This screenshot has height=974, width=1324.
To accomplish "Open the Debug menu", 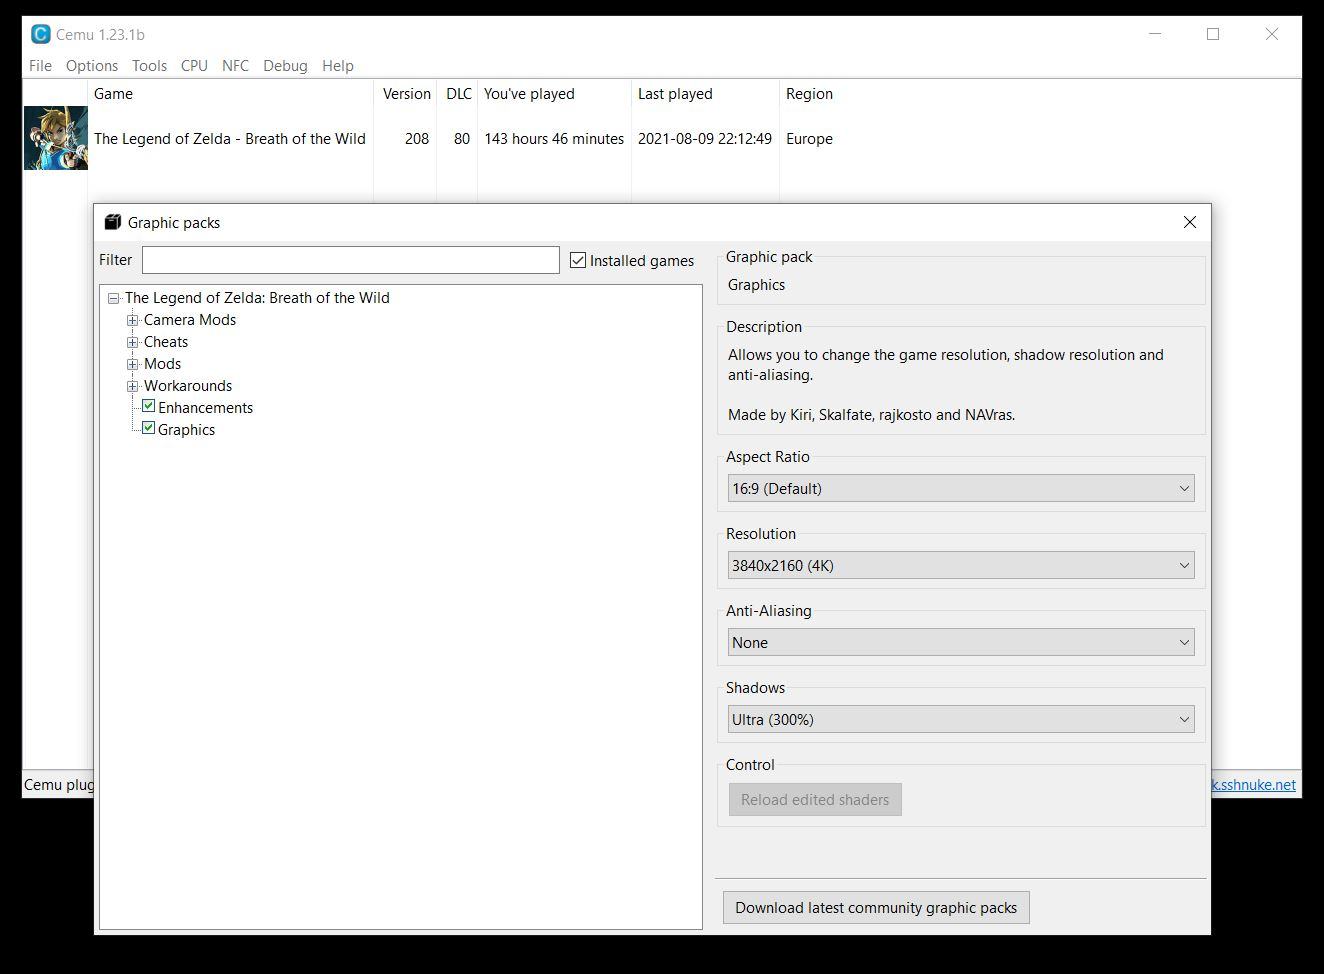I will click(x=285, y=65).
